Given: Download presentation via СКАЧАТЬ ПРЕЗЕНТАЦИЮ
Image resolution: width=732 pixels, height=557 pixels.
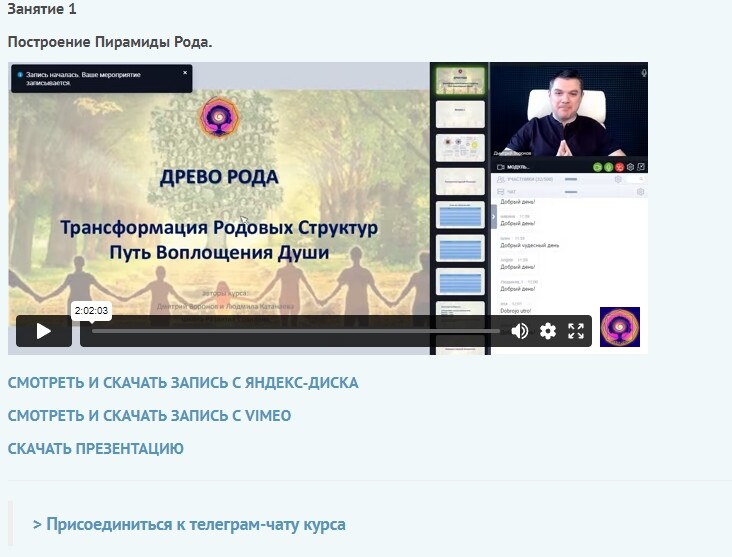Looking at the screenshot, I should tap(95, 448).
